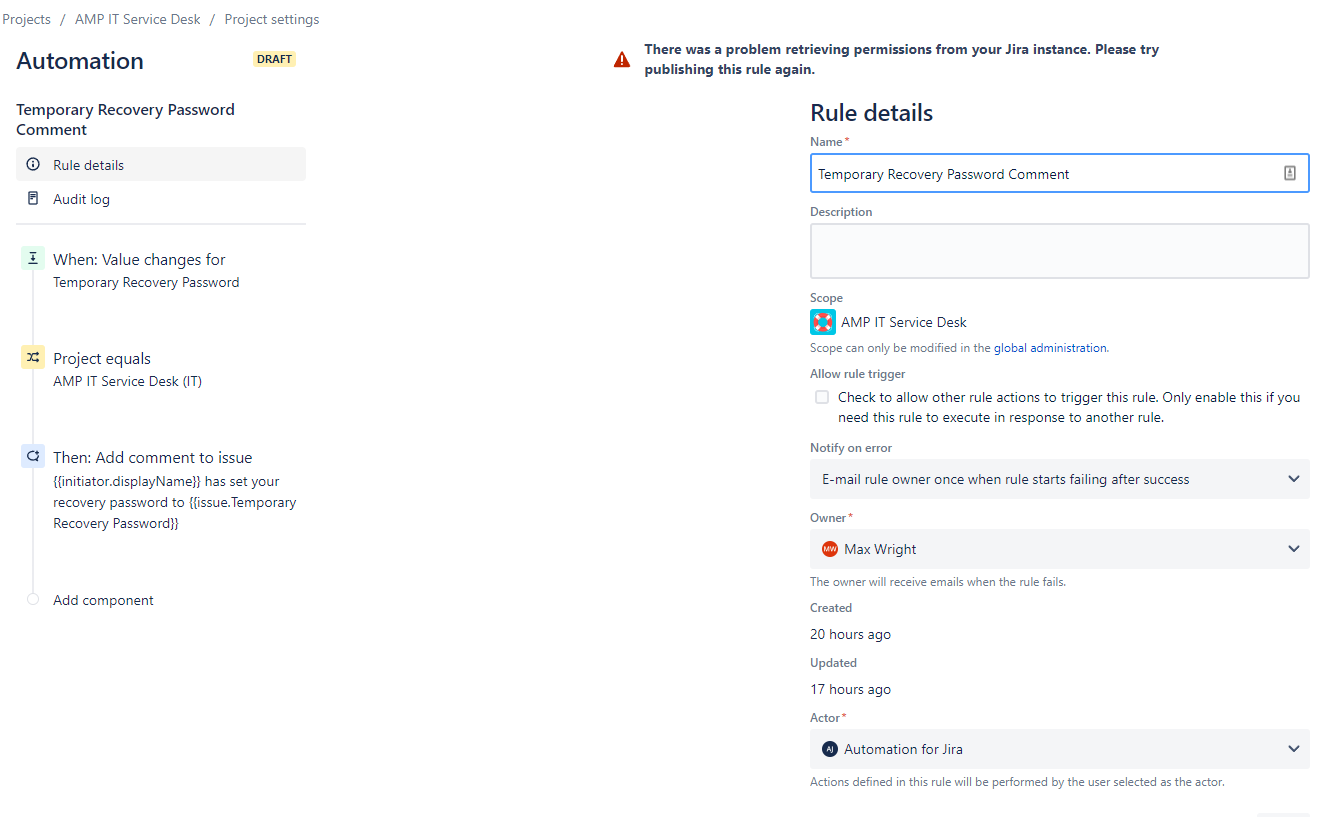Viewport: 1344px width, 817px height.
Task: Click Add component in rule chain
Action: point(103,600)
